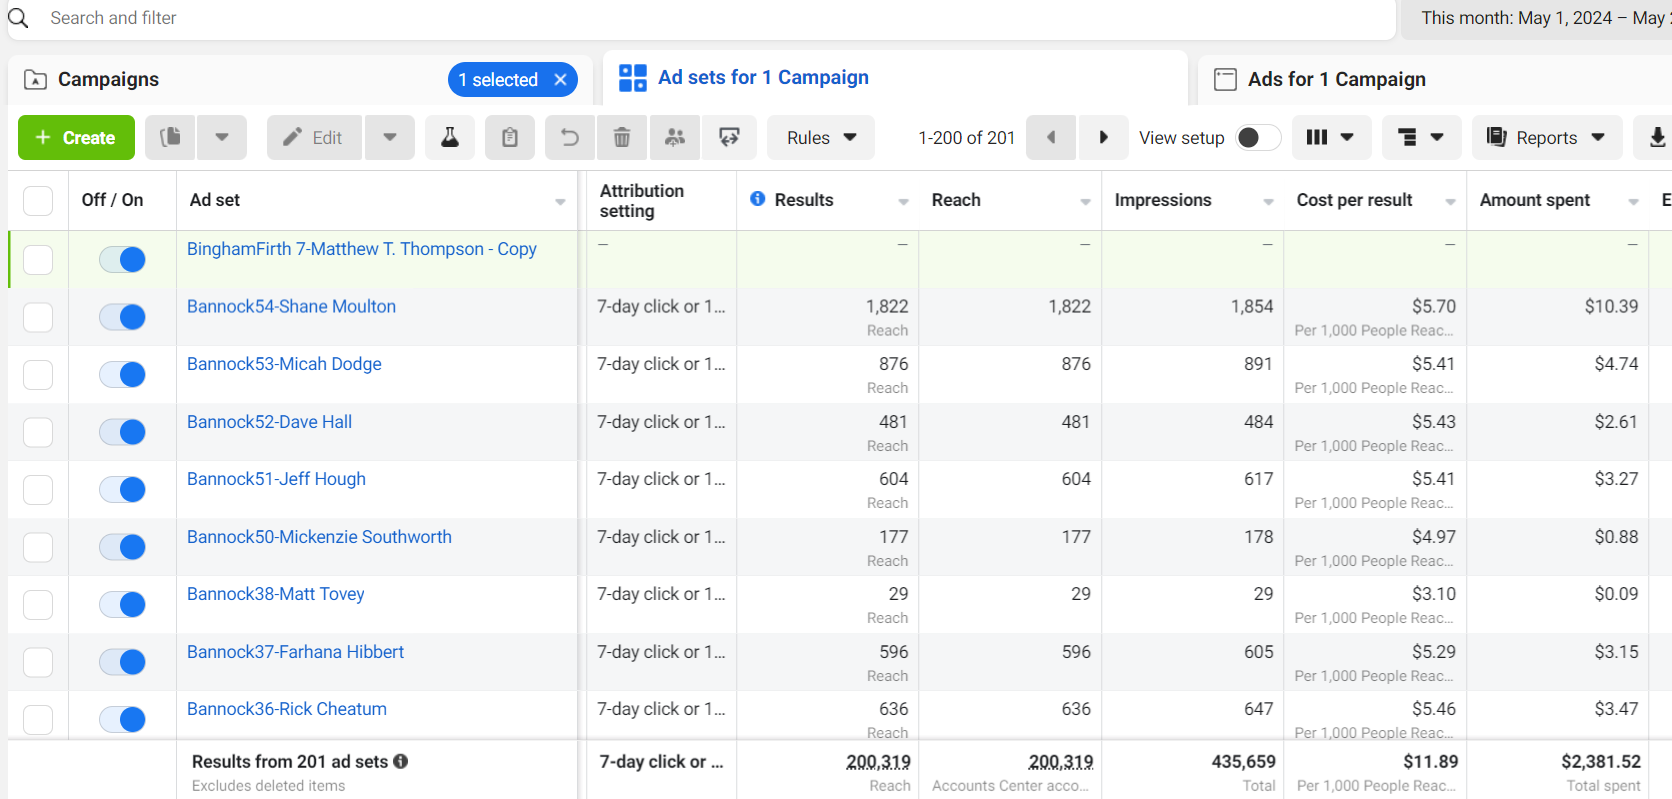Click the undo arrow icon

(x=570, y=137)
